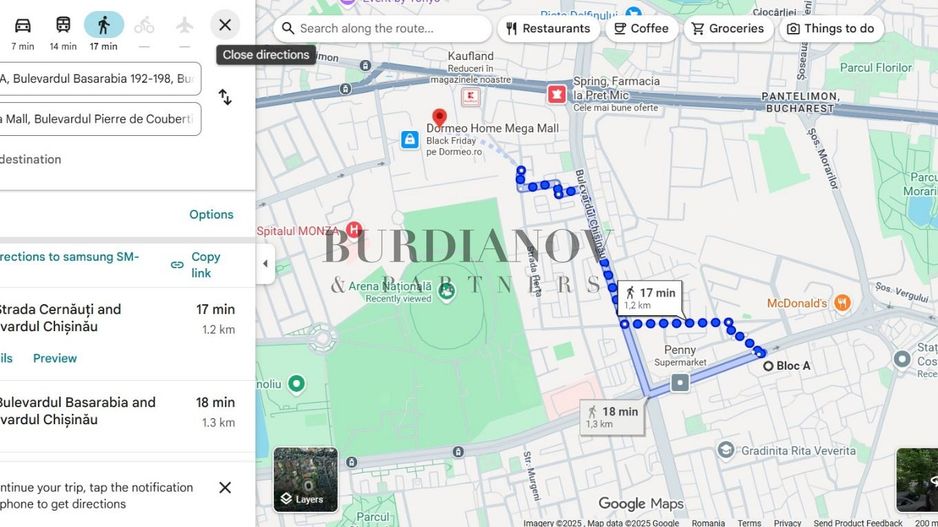Open the Layers map thumbnail

point(306,480)
